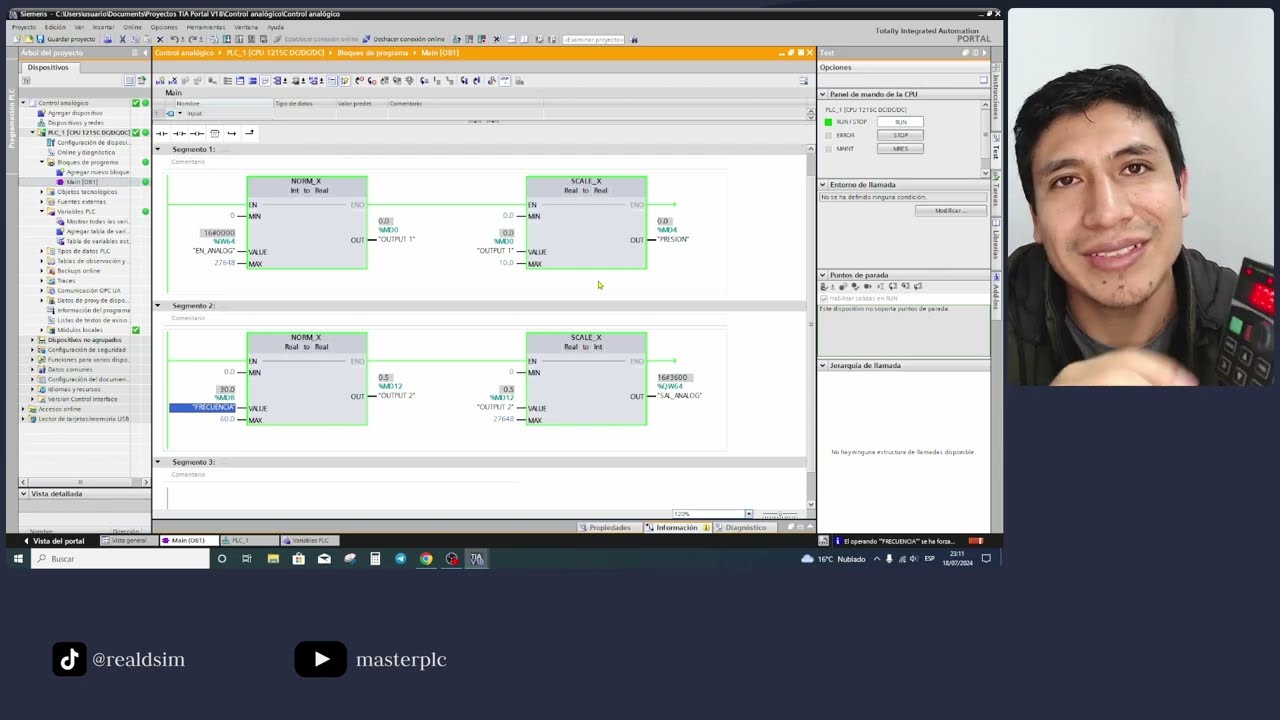1280x720 pixels.
Task: Open the Proyecto menu
Action: (24, 27)
